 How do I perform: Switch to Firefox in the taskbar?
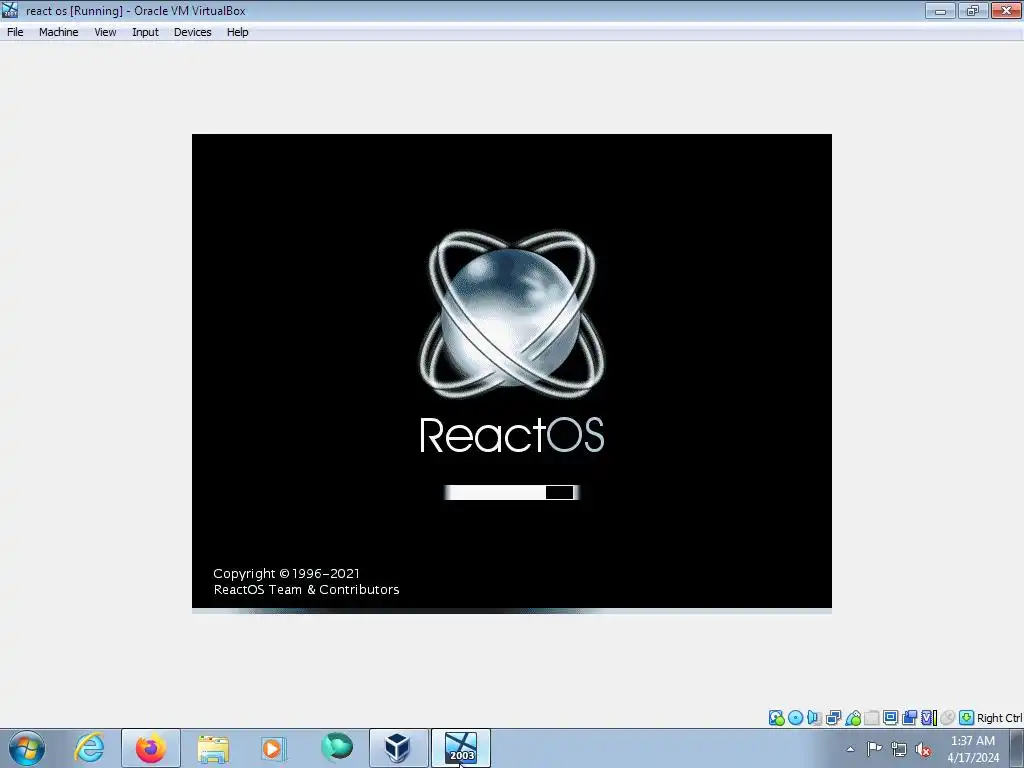point(151,748)
